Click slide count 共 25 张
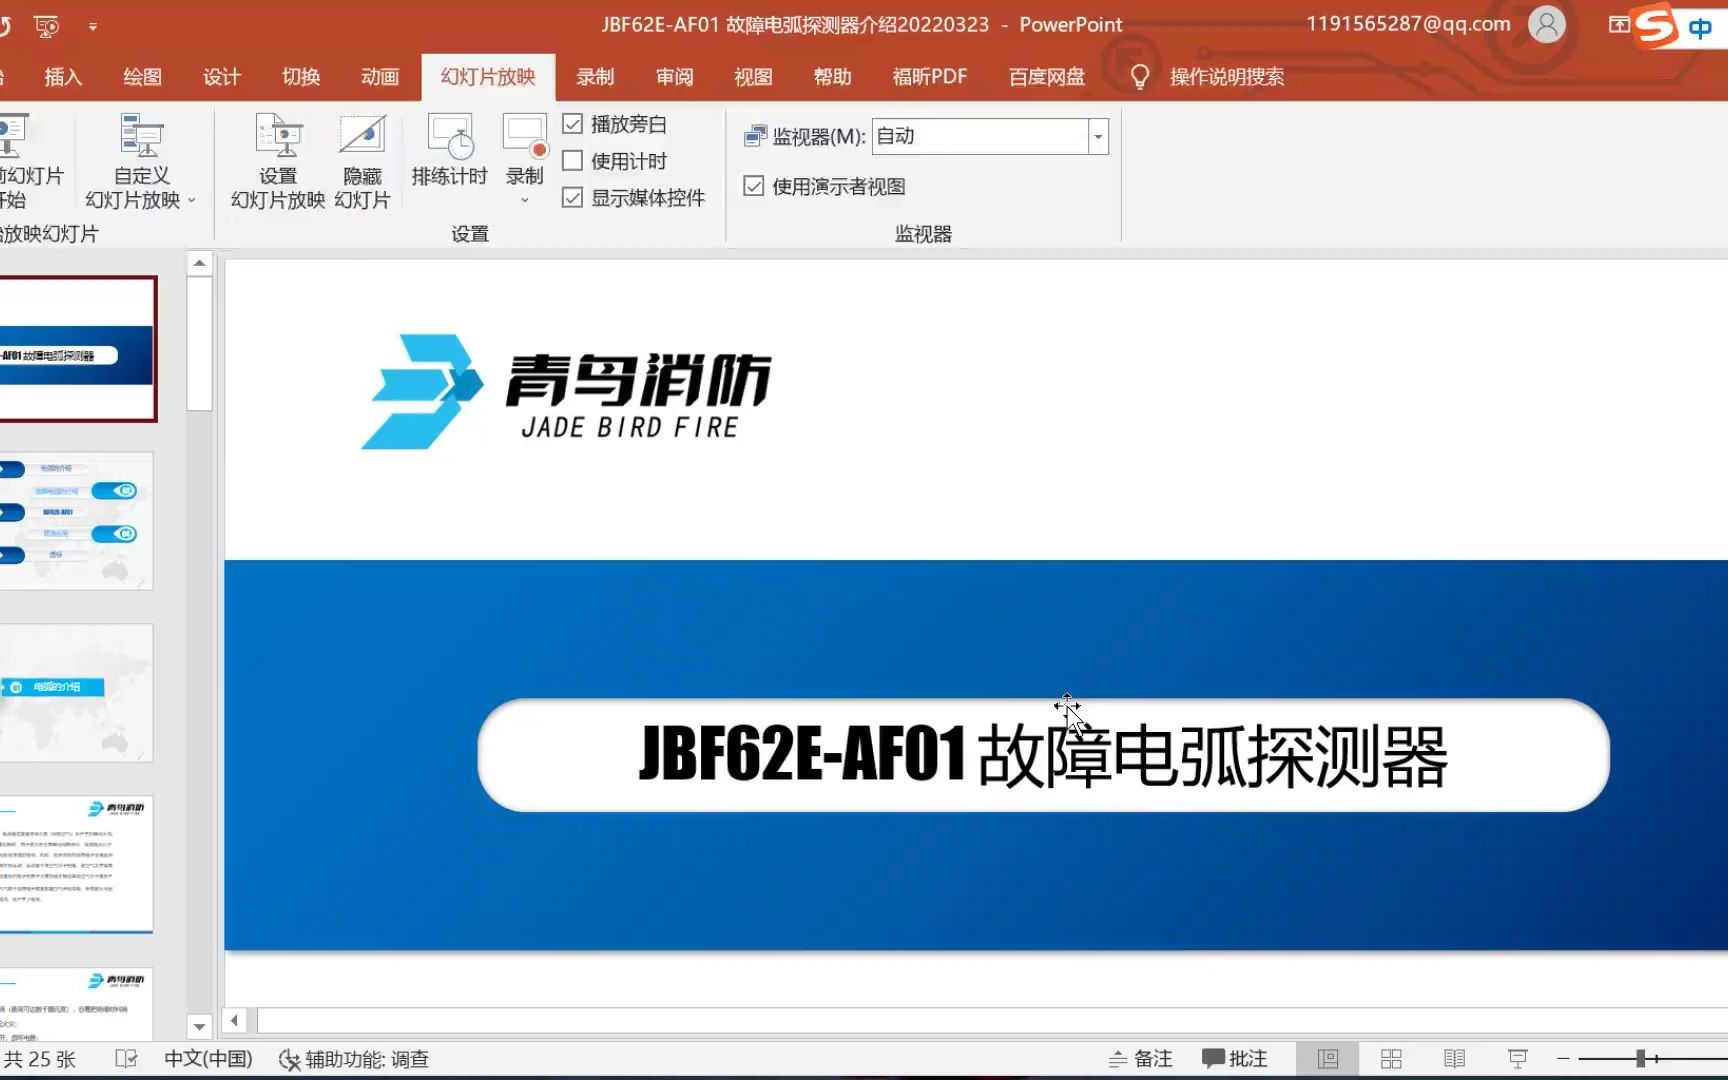This screenshot has width=1728, height=1080. (39, 1059)
